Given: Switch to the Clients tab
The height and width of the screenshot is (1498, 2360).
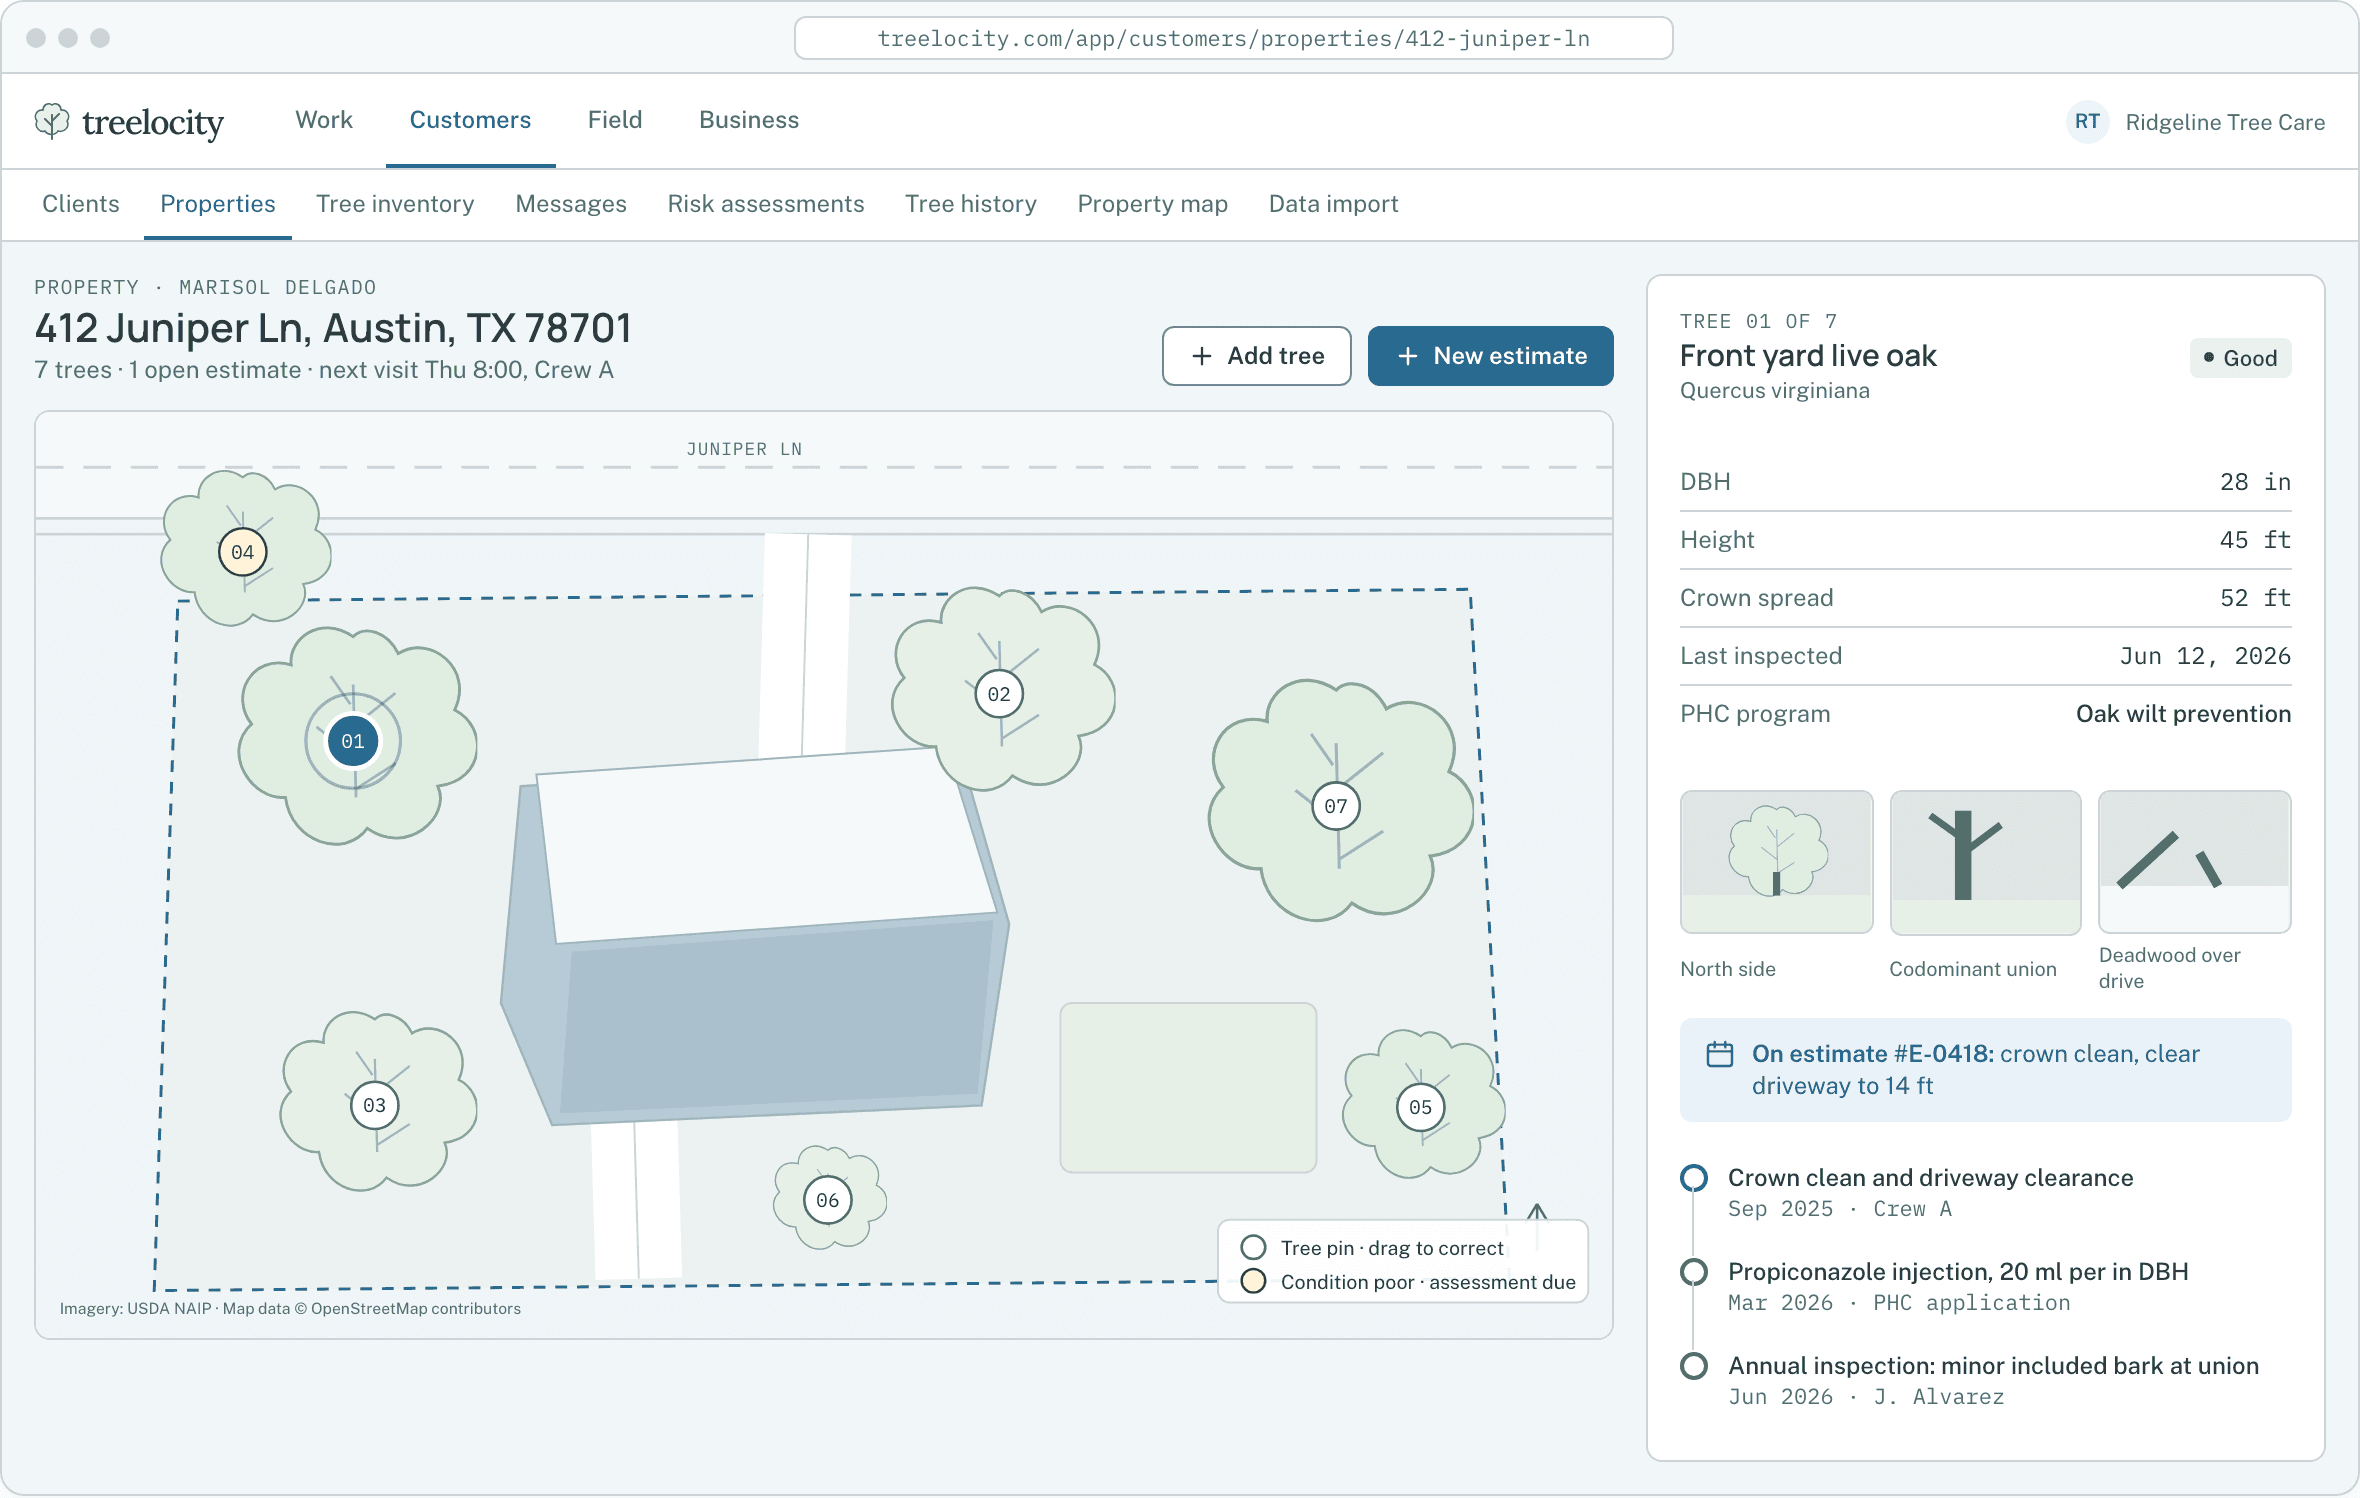Looking at the screenshot, I should tap(81, 204).
